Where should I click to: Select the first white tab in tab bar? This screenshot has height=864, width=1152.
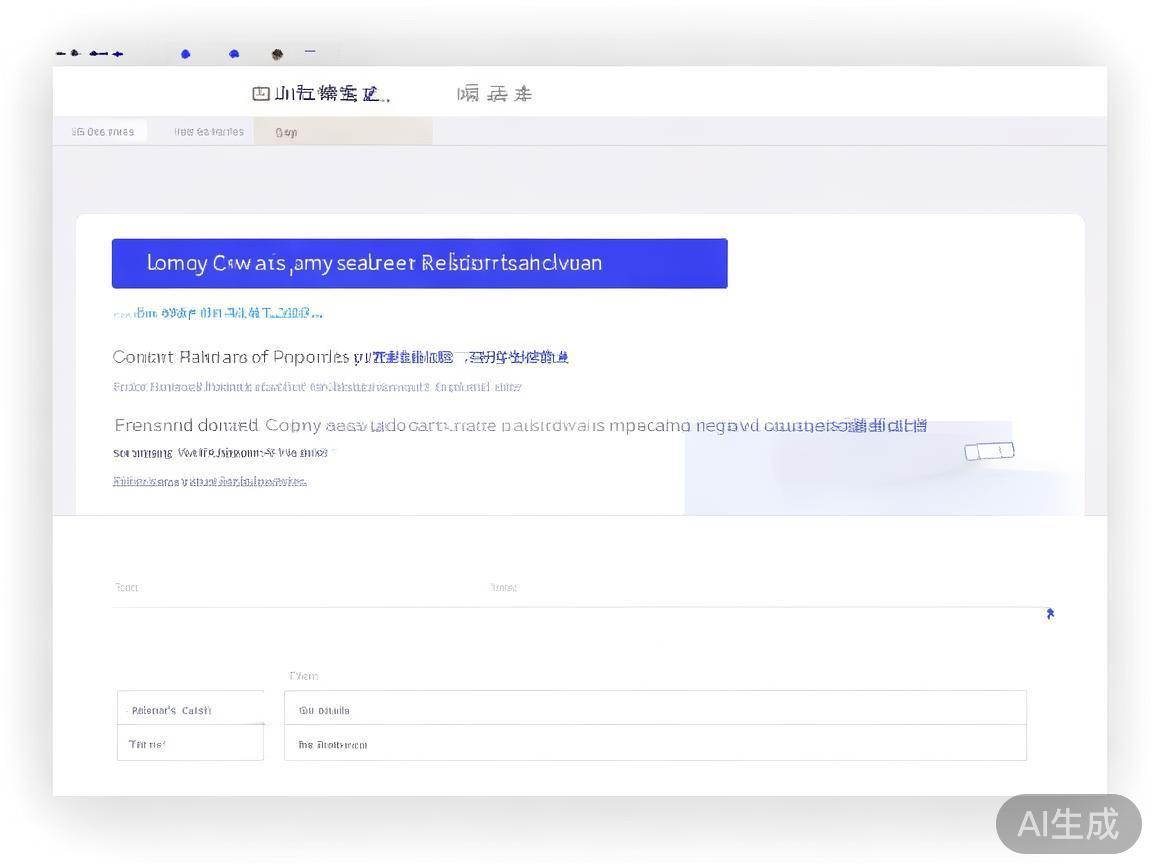pyautogui.click(x=103, y=132)
